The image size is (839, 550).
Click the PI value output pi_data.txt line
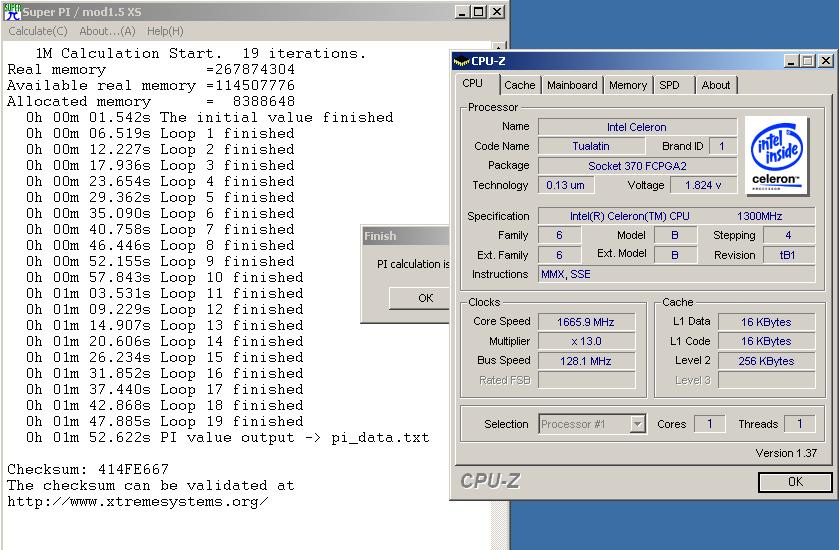(227, 438)
